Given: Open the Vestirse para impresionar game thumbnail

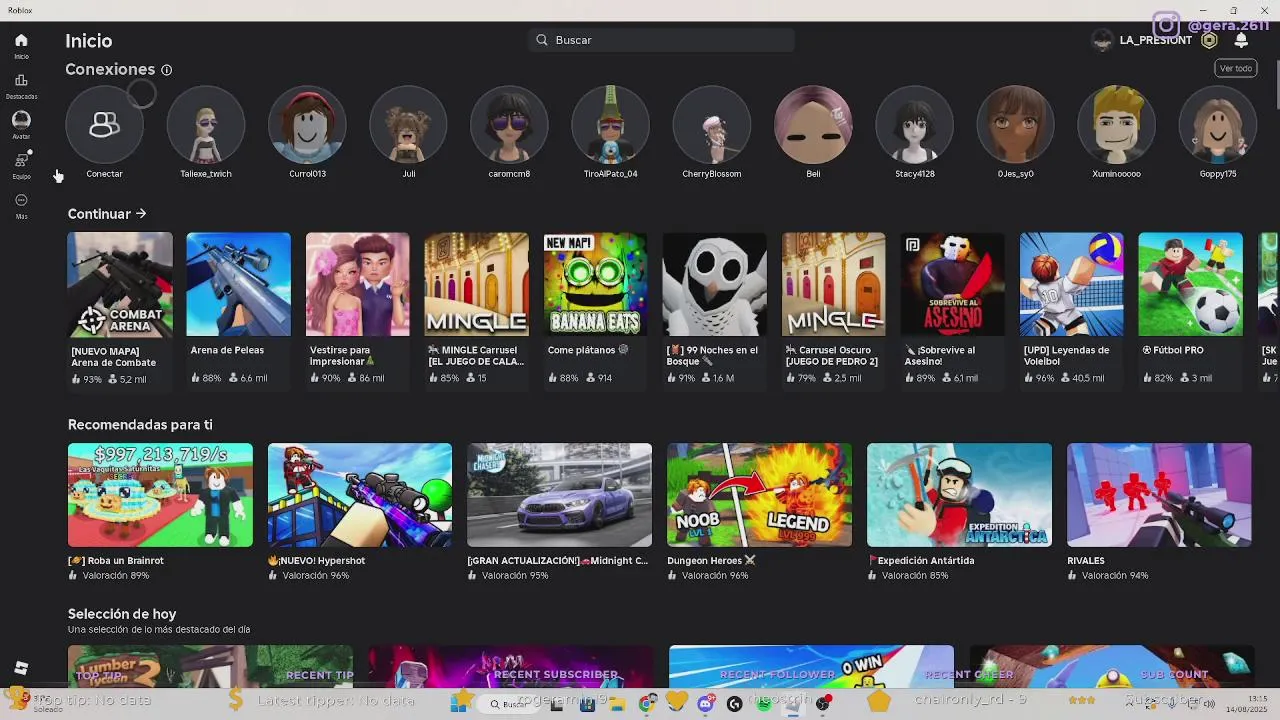Looking at the screenshot, I should point(358,284).
